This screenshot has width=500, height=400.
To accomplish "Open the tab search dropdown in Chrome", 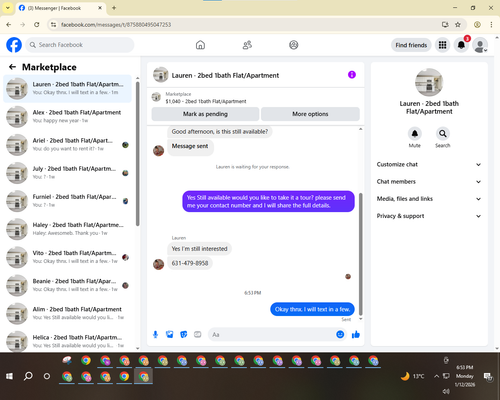I will [8, 8].
